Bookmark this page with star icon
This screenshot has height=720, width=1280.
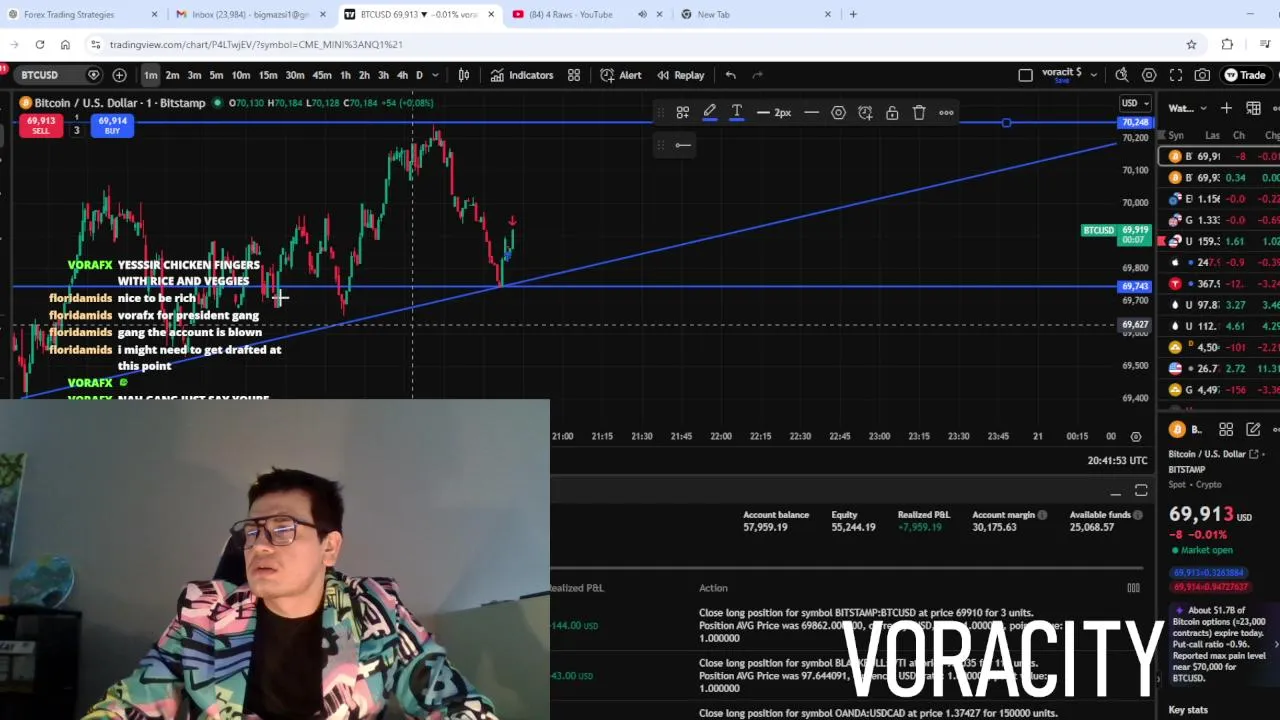click(x=1191, y=44)
